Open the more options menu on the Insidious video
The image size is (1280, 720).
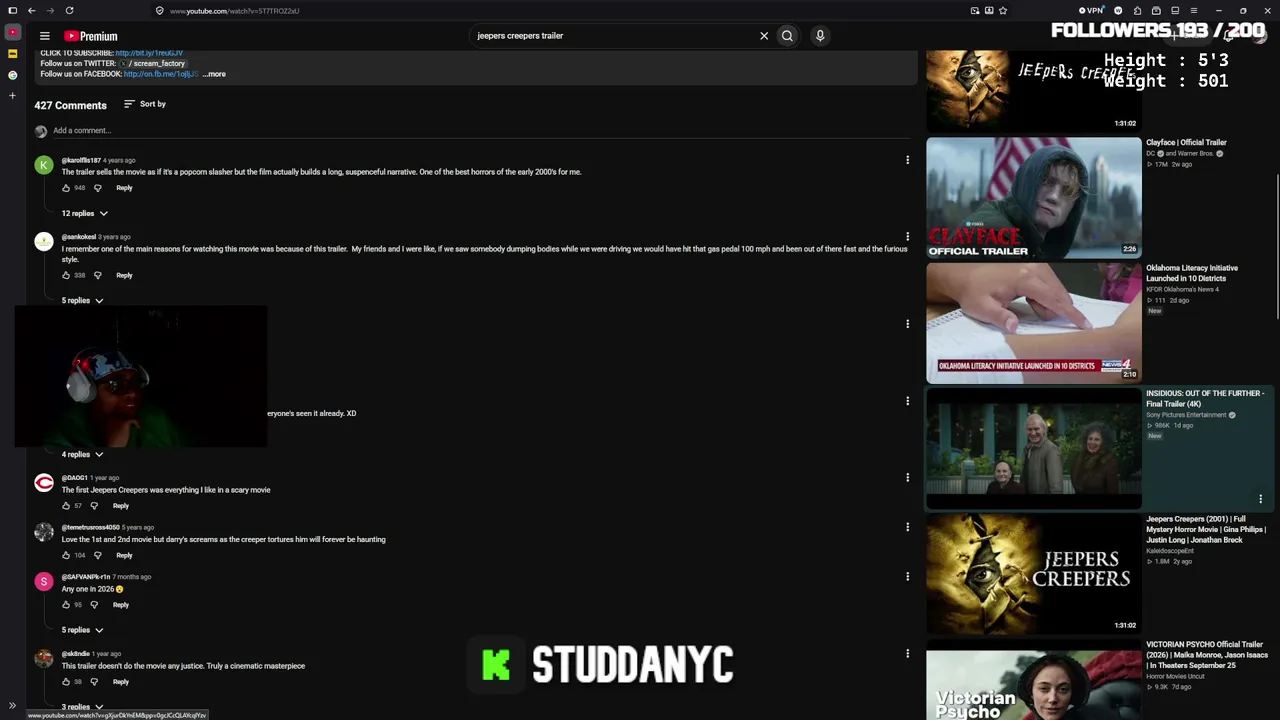(1260, 499)
